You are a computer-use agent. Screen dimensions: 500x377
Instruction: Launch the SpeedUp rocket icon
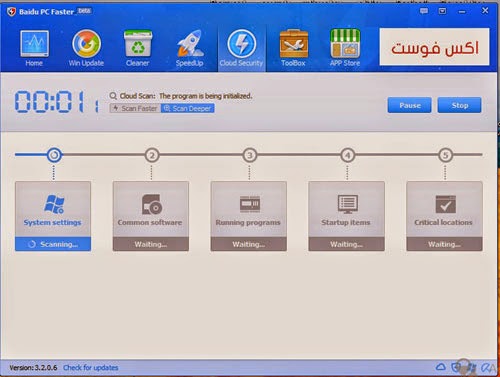(x=190, y=43)
